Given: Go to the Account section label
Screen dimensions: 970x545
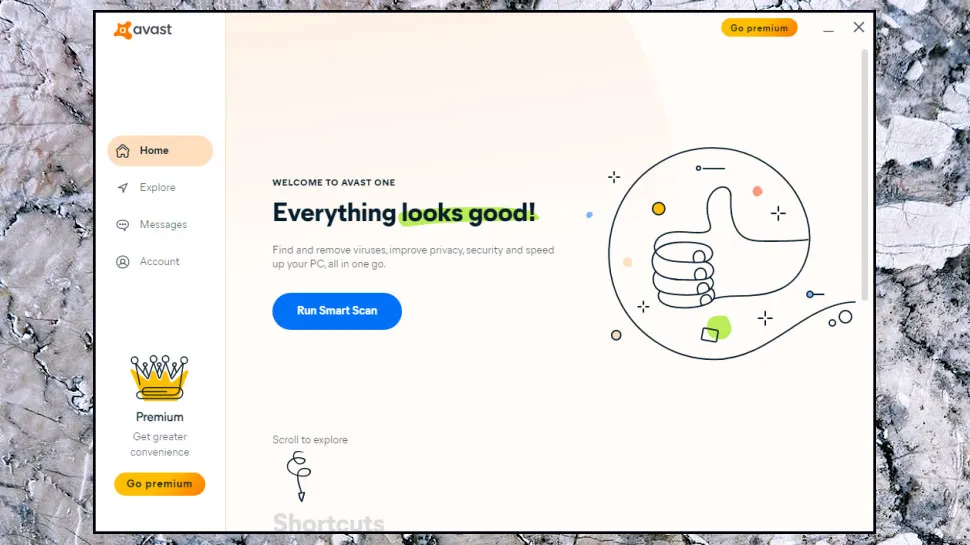Looking at the screenshot, I should click(159, 262).
